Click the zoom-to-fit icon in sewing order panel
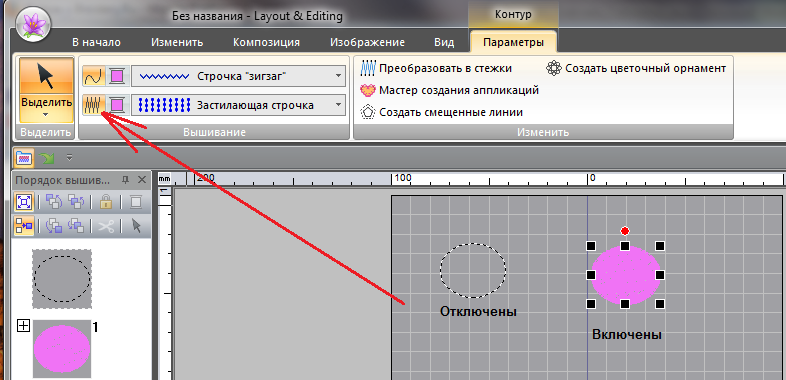The image size is (786, 380). point(24,202)
